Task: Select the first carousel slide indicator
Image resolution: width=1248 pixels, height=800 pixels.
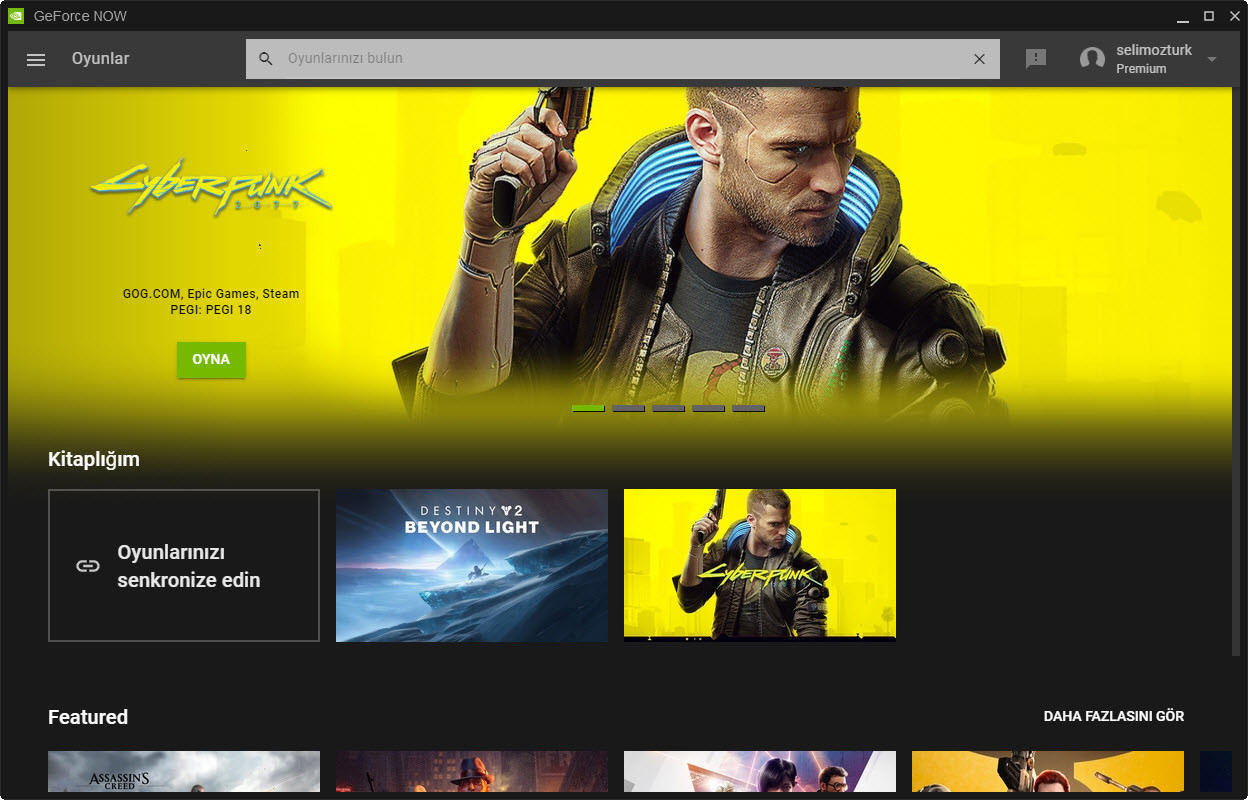Action: (x=588, y=408)
